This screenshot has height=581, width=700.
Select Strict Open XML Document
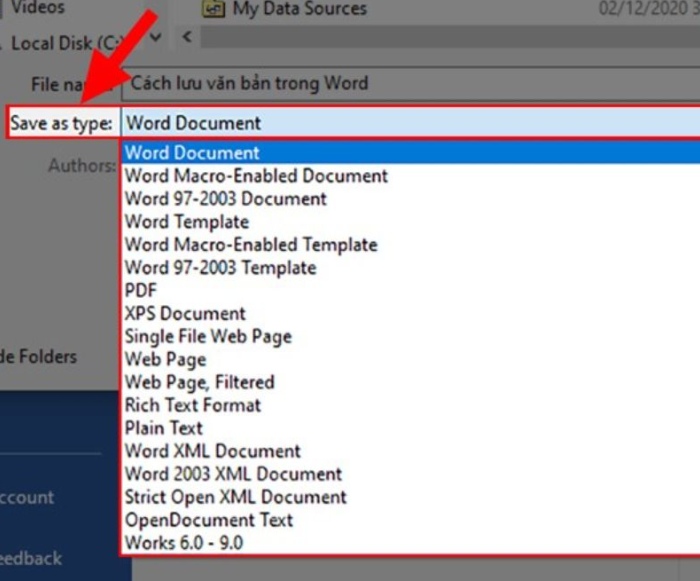coord(412,497)
